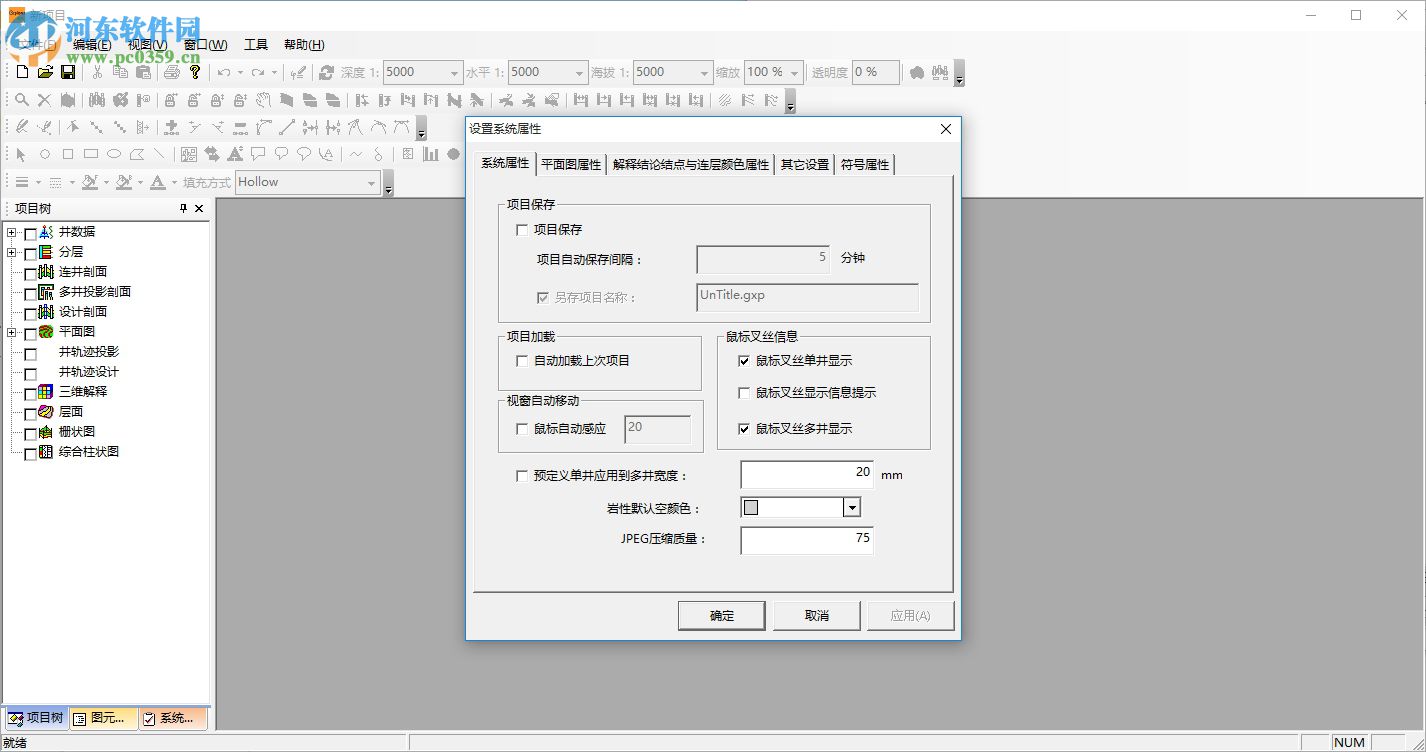Select the rectangle drawing tool
Viewport: 1426px width, 752px height.
[x=66, y=155]
